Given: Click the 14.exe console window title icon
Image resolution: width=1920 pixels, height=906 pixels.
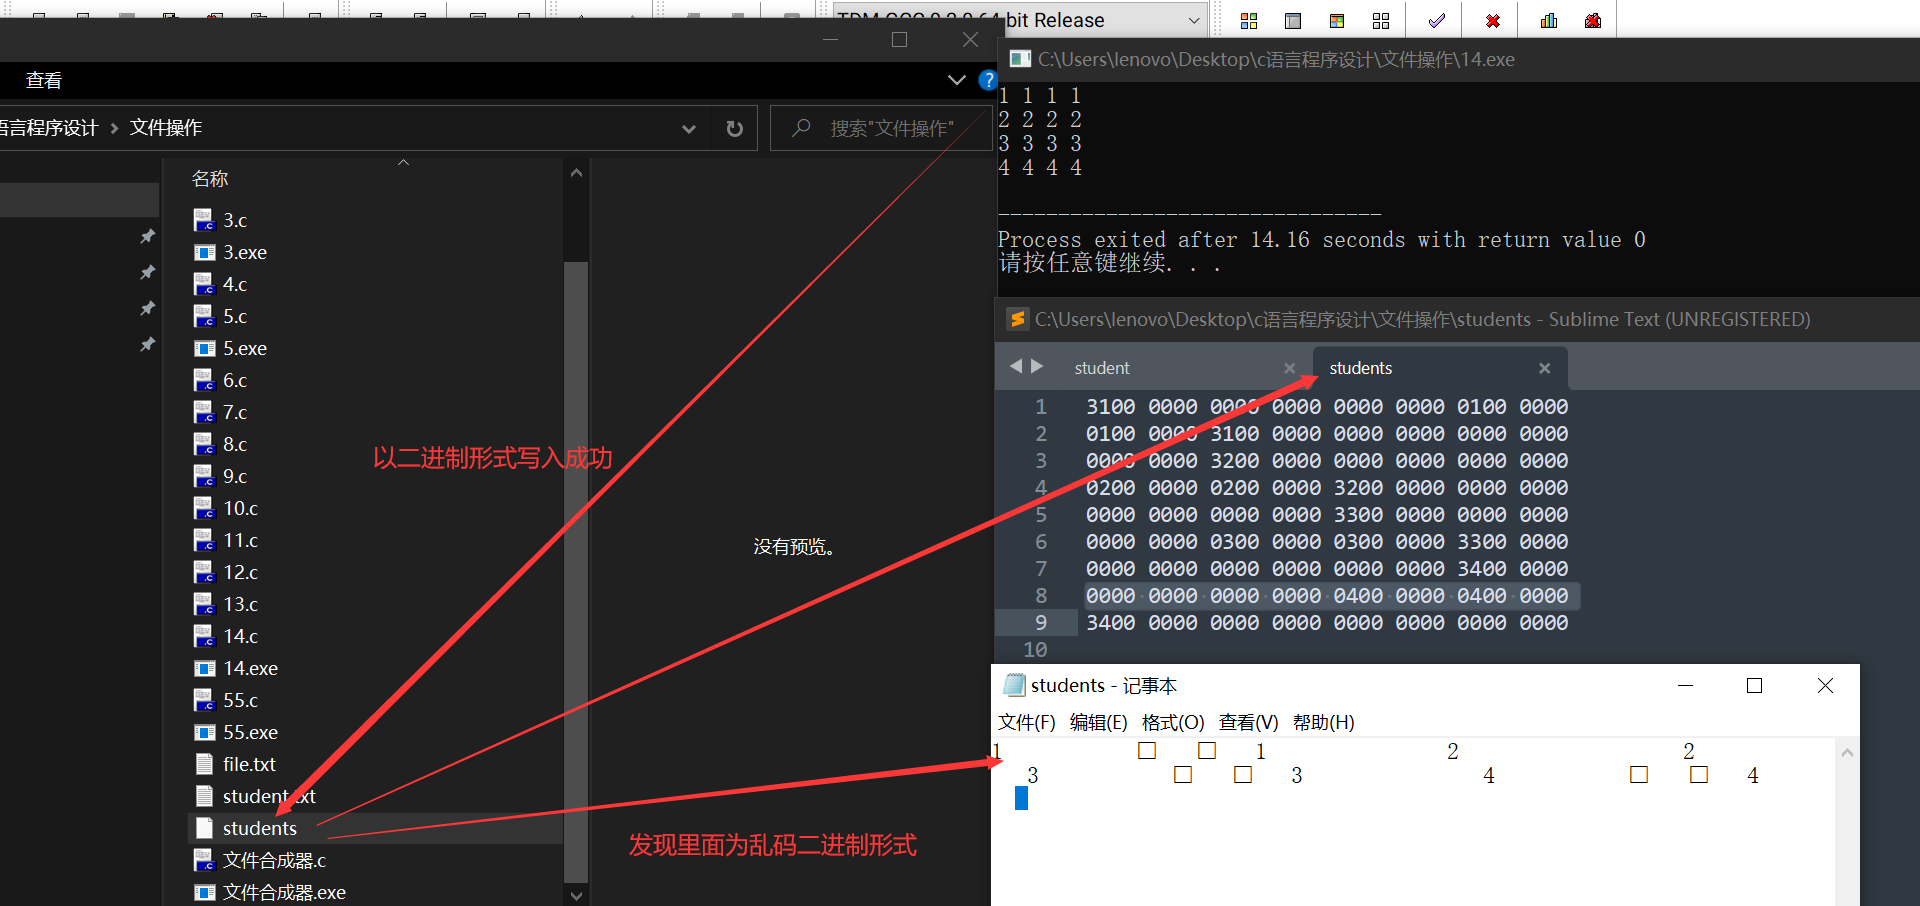Looking at the screenshot, I should click(1019, 59).
